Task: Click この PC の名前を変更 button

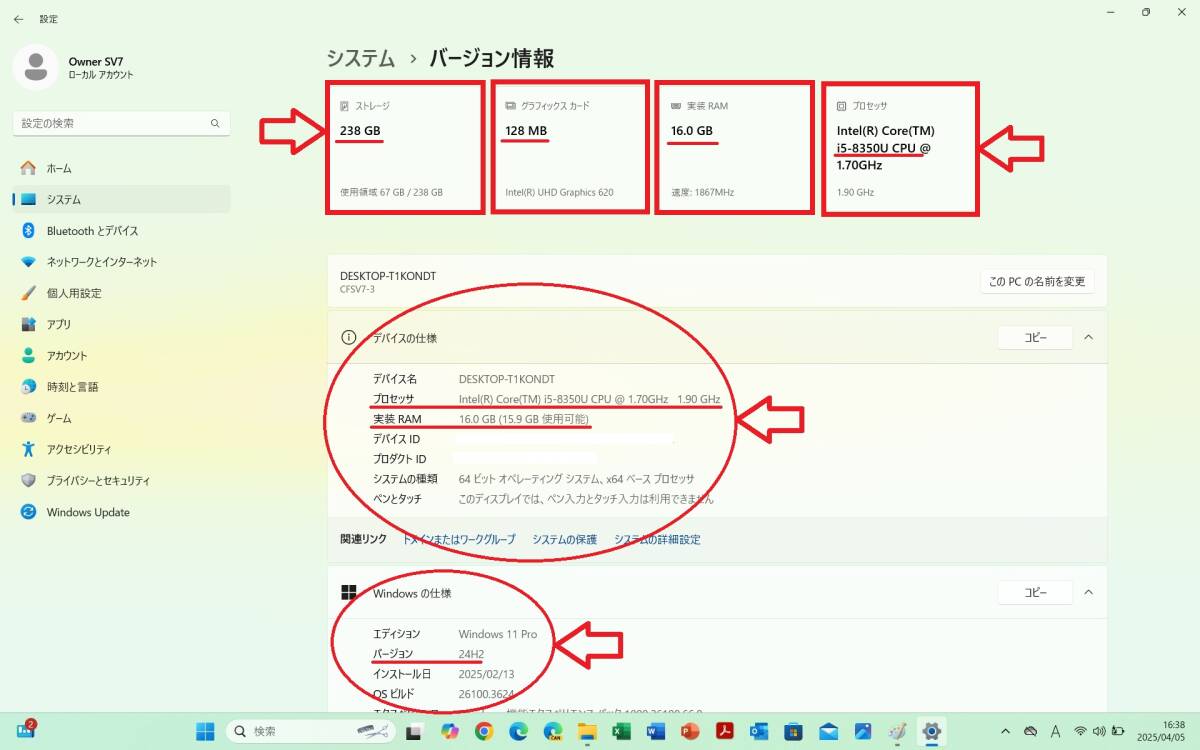Action: coord(1037,281)
